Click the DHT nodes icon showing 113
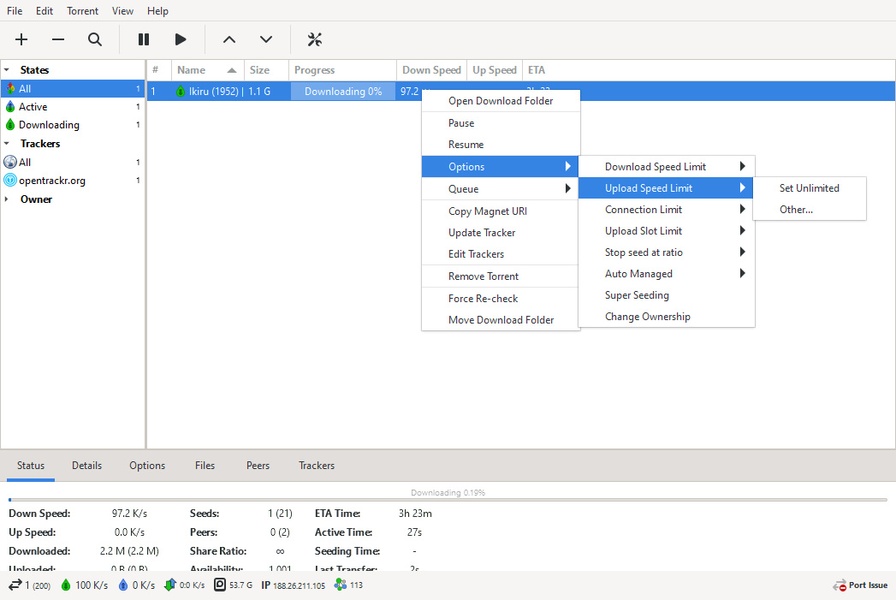Viewport: 896px width, 600px height. tap(341, 585)
